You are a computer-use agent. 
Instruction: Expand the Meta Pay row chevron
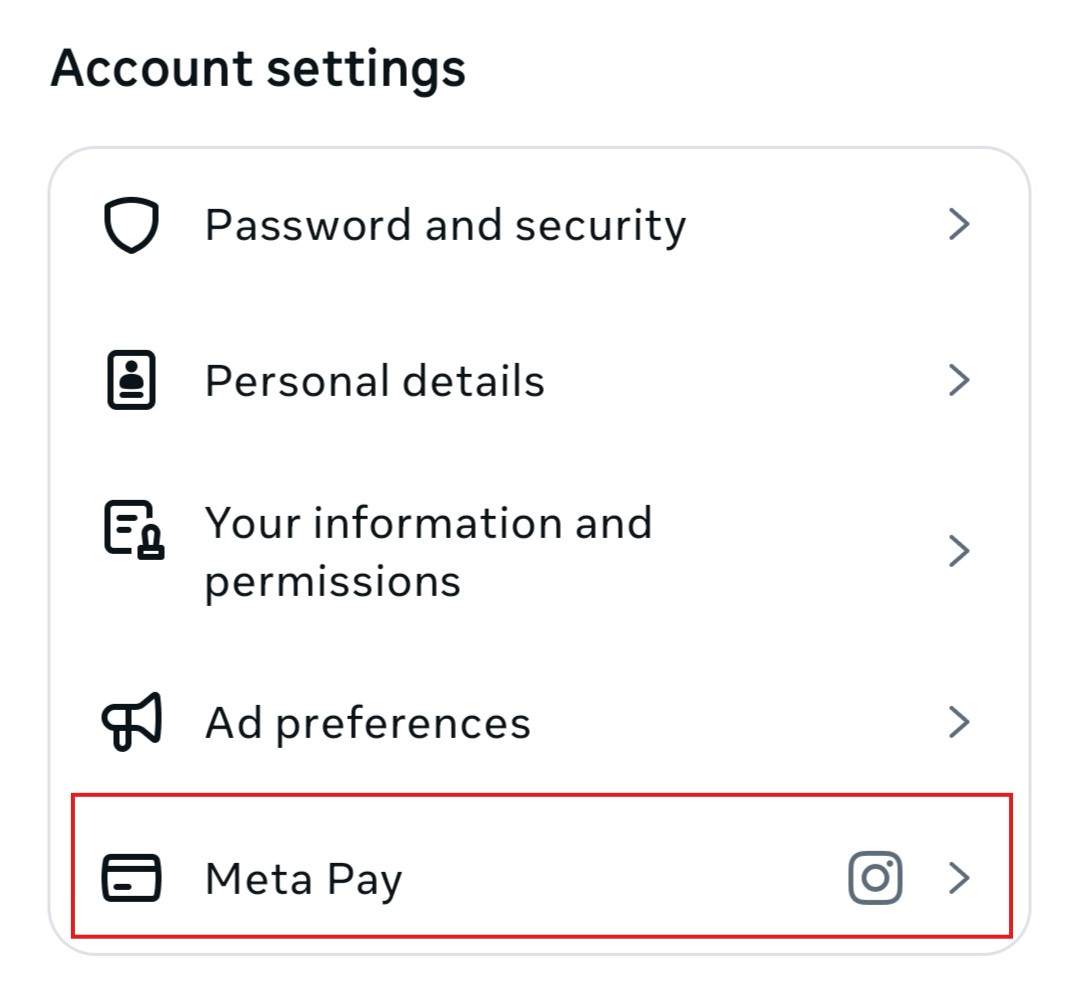click(961, 878)
